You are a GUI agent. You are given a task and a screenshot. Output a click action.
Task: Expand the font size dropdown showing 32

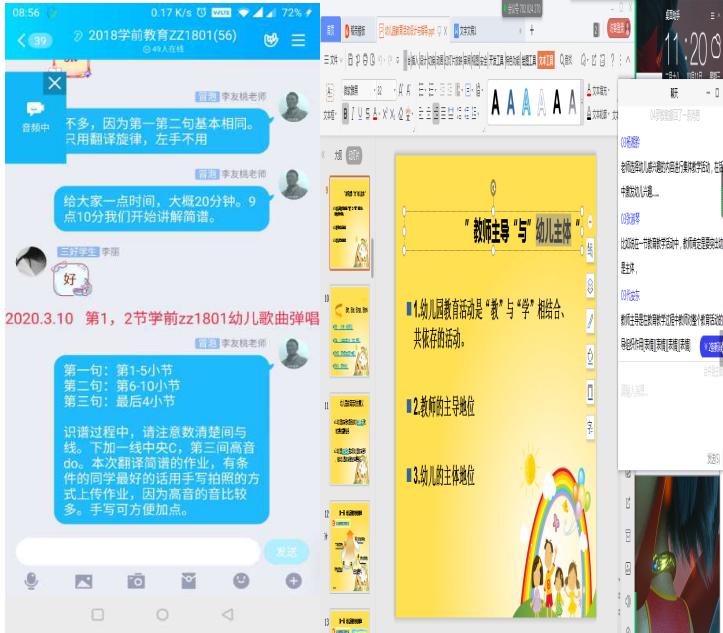click(391, 90)
